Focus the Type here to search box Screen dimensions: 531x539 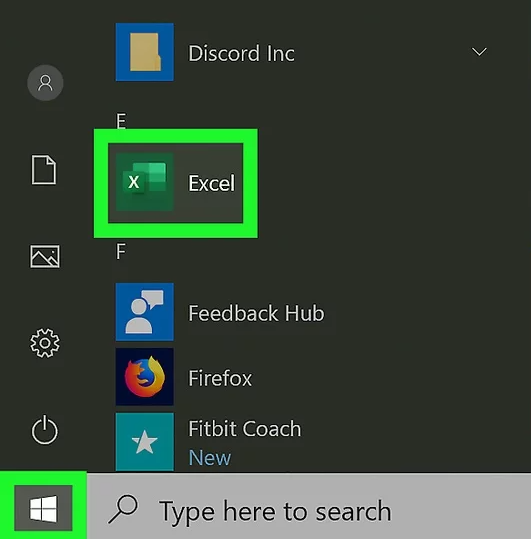[309, 506]
